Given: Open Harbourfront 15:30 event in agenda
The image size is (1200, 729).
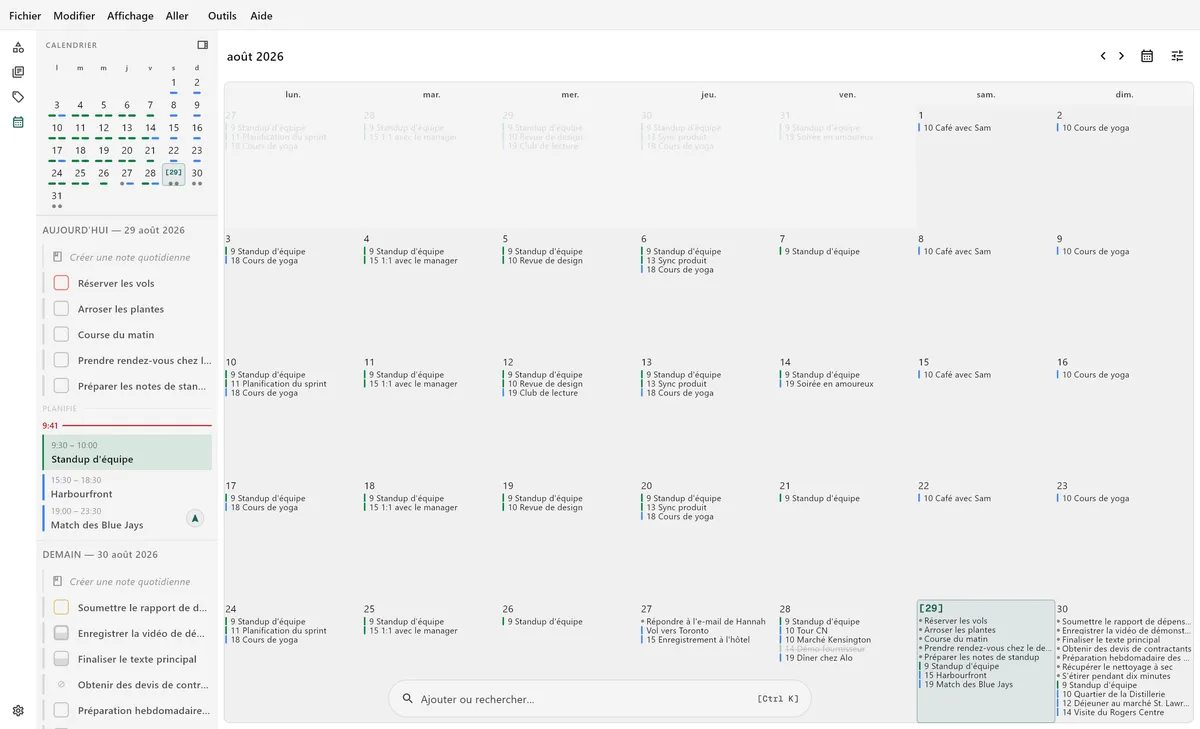Looking at the screenshot, I should (x=127, y=487).
